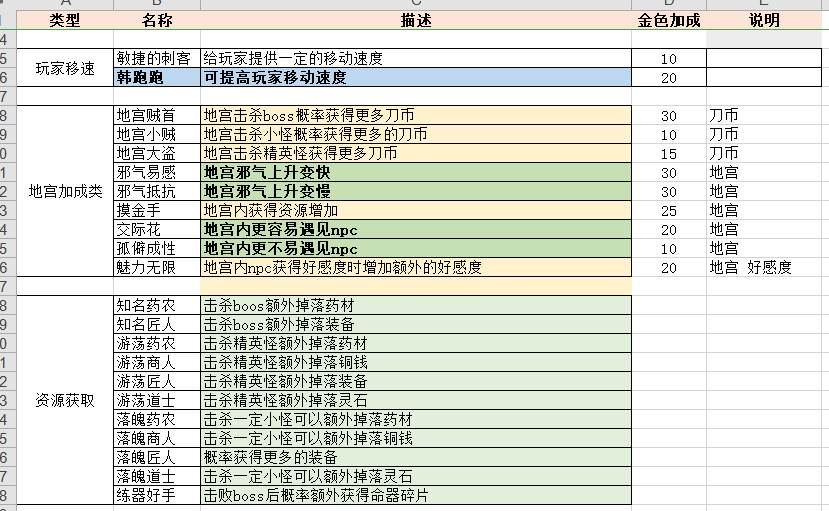Viewport: 829px width, 511px height.
Task: Select the merged "玩家移速" category cell
Action: [x=65, y=68]
